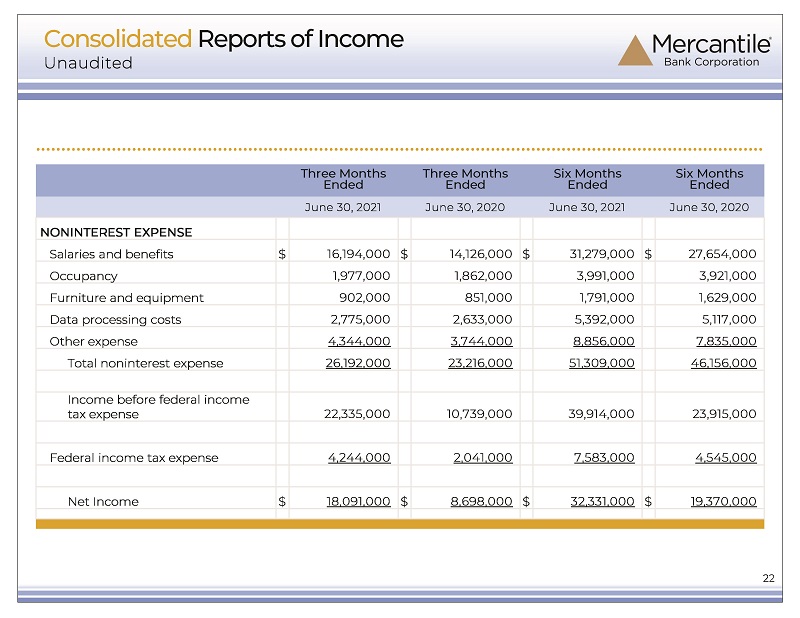Select the Other expense row label
This screenshot has height=618, width=800.
coord(93,341)
